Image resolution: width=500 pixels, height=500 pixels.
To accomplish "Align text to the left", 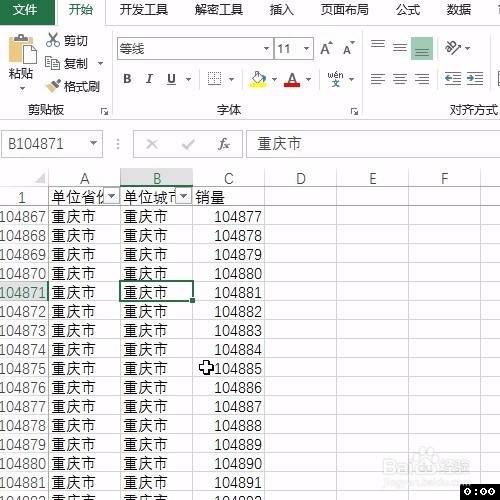I will click(x=378, y=79).
